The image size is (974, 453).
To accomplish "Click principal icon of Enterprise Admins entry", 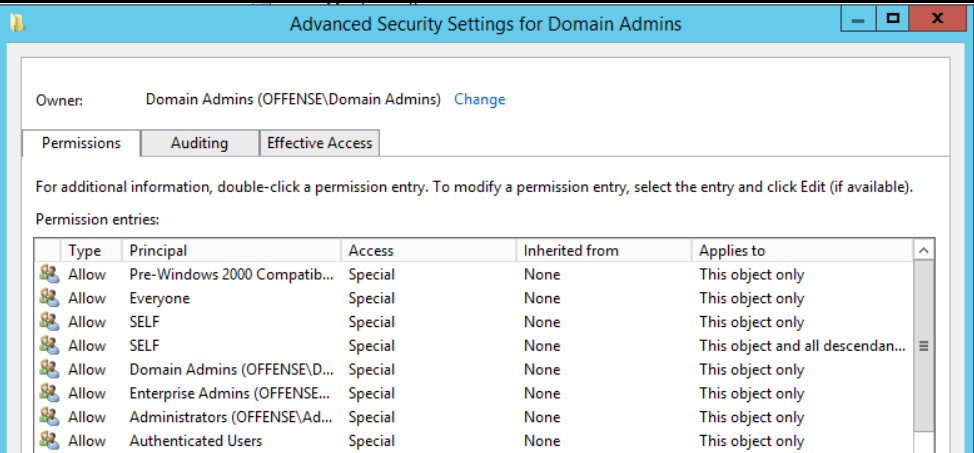I will (48, 394).
